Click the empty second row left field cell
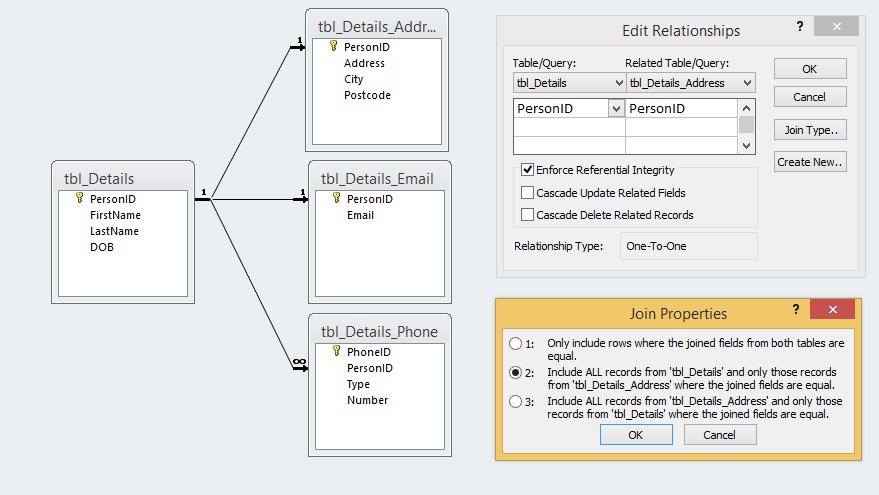The image size is (879, 495). [569, 127]
